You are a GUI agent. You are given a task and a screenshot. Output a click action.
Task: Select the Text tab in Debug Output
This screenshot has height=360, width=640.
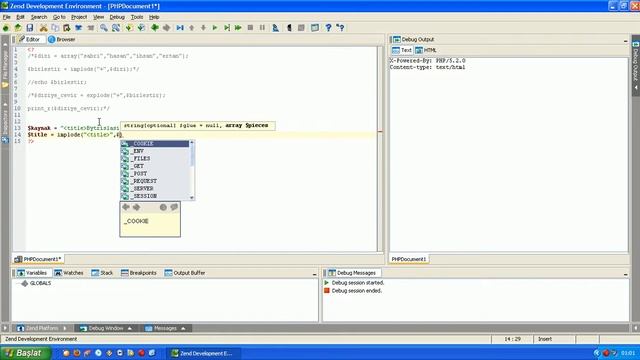click(x=402, y=50)
